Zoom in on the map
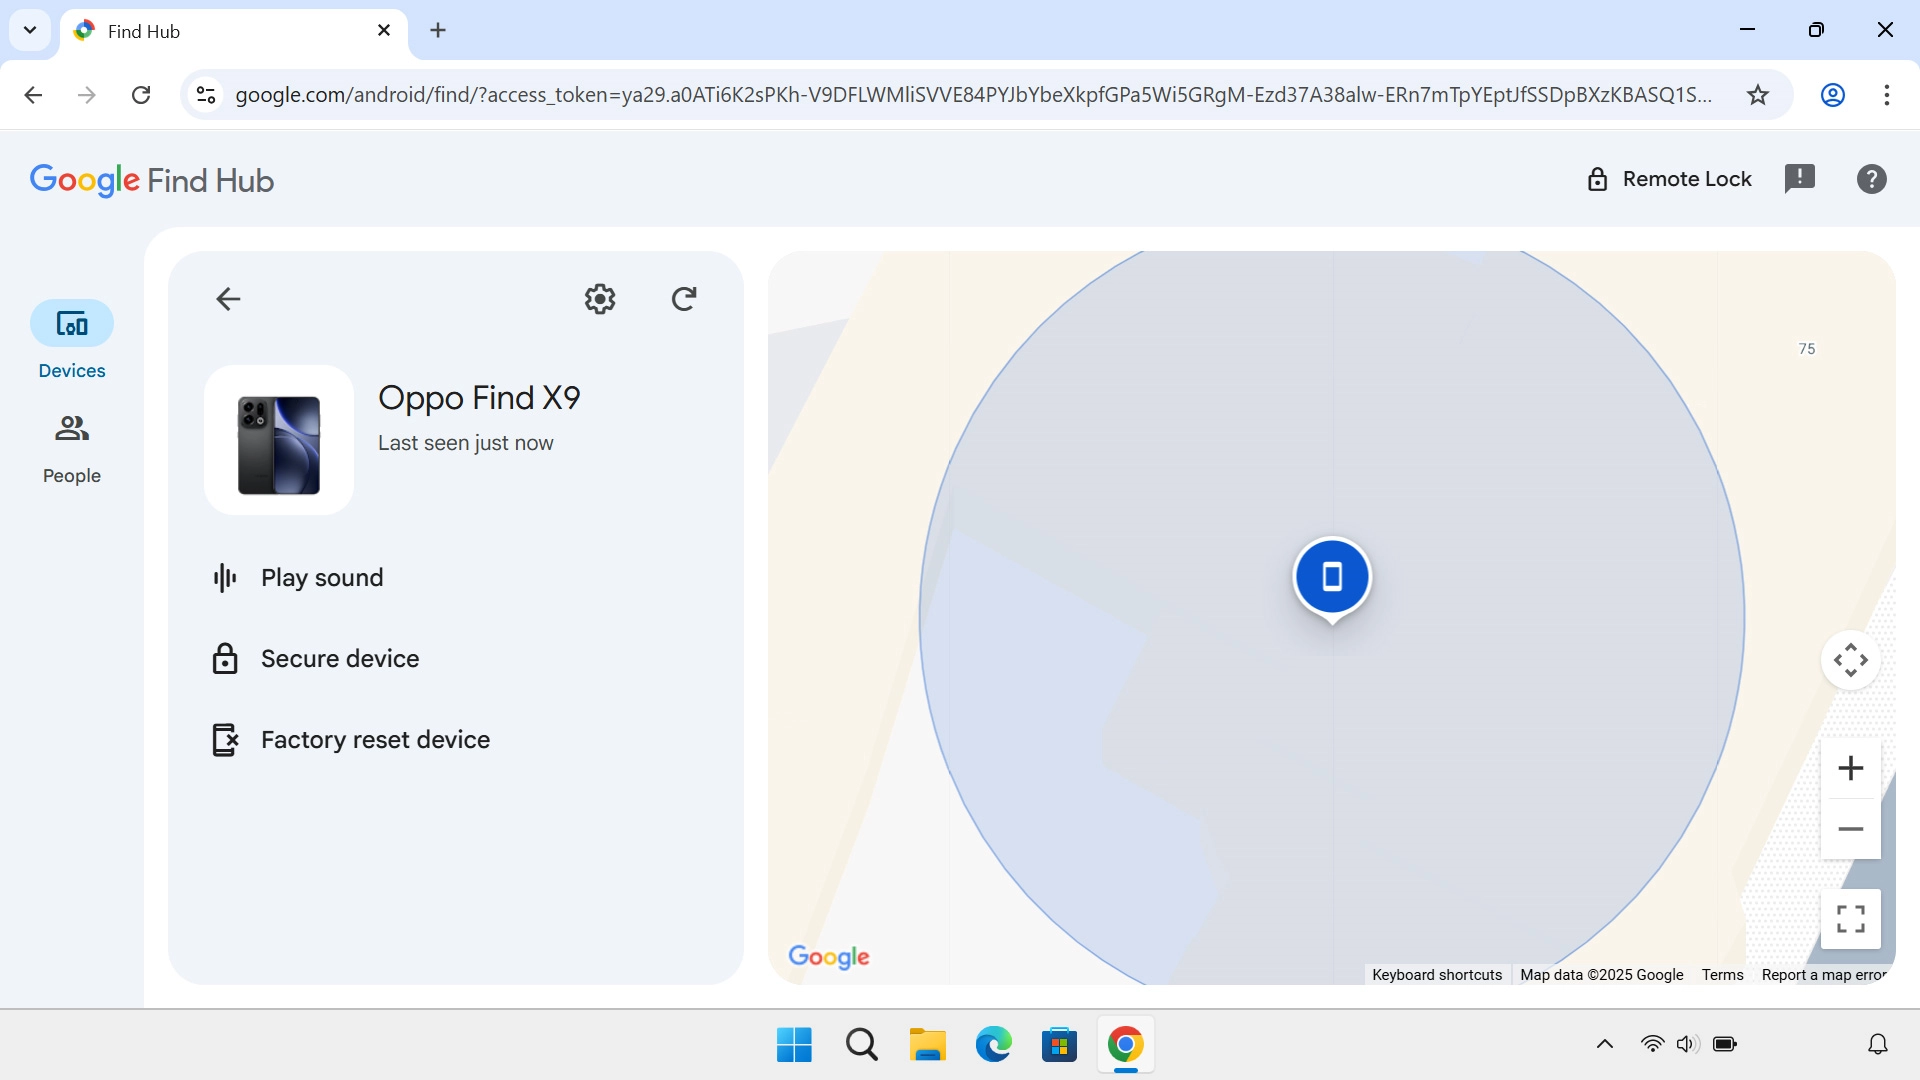The height and width of the screenshot is (1080, 1920). pos(1850,768)
